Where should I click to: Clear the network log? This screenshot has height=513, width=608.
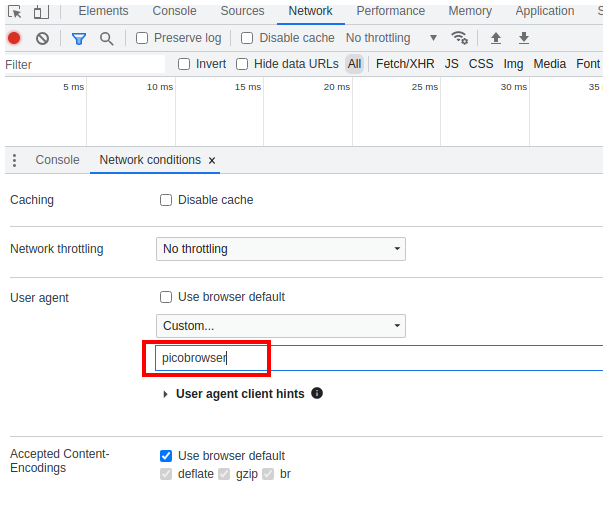42,38
